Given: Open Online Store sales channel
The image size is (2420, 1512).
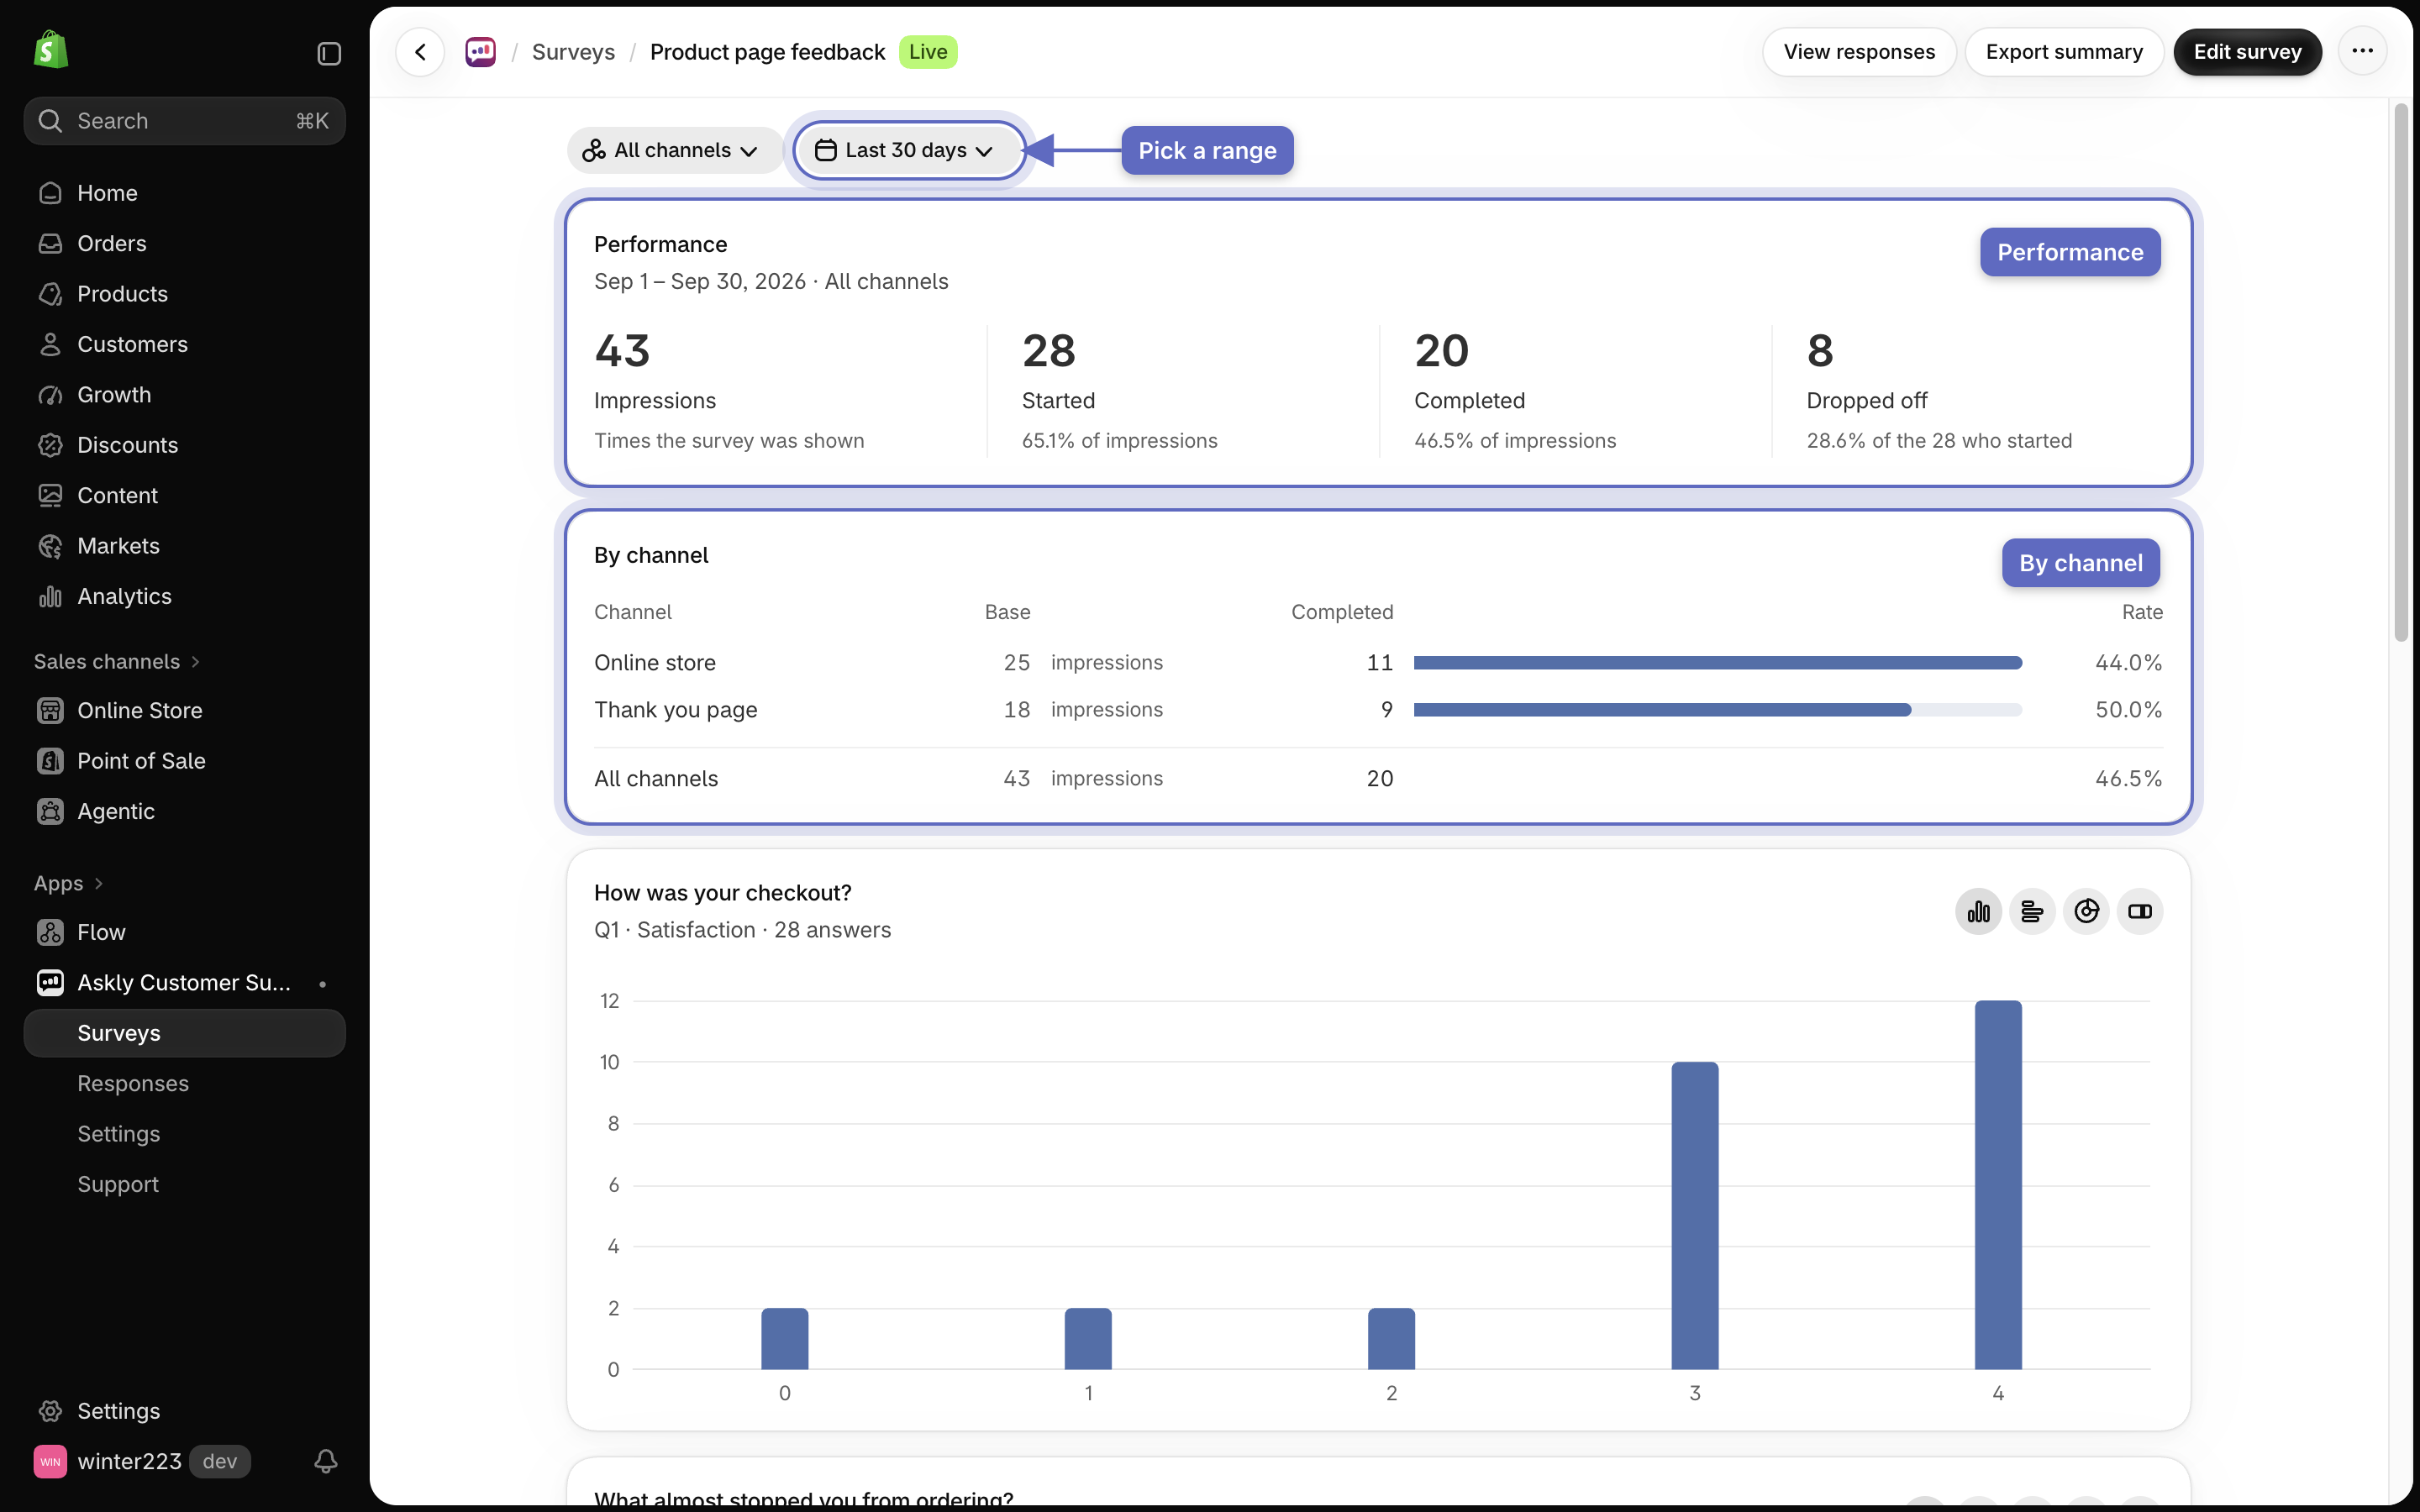Looking at the screenshot, I should [185, 710].
